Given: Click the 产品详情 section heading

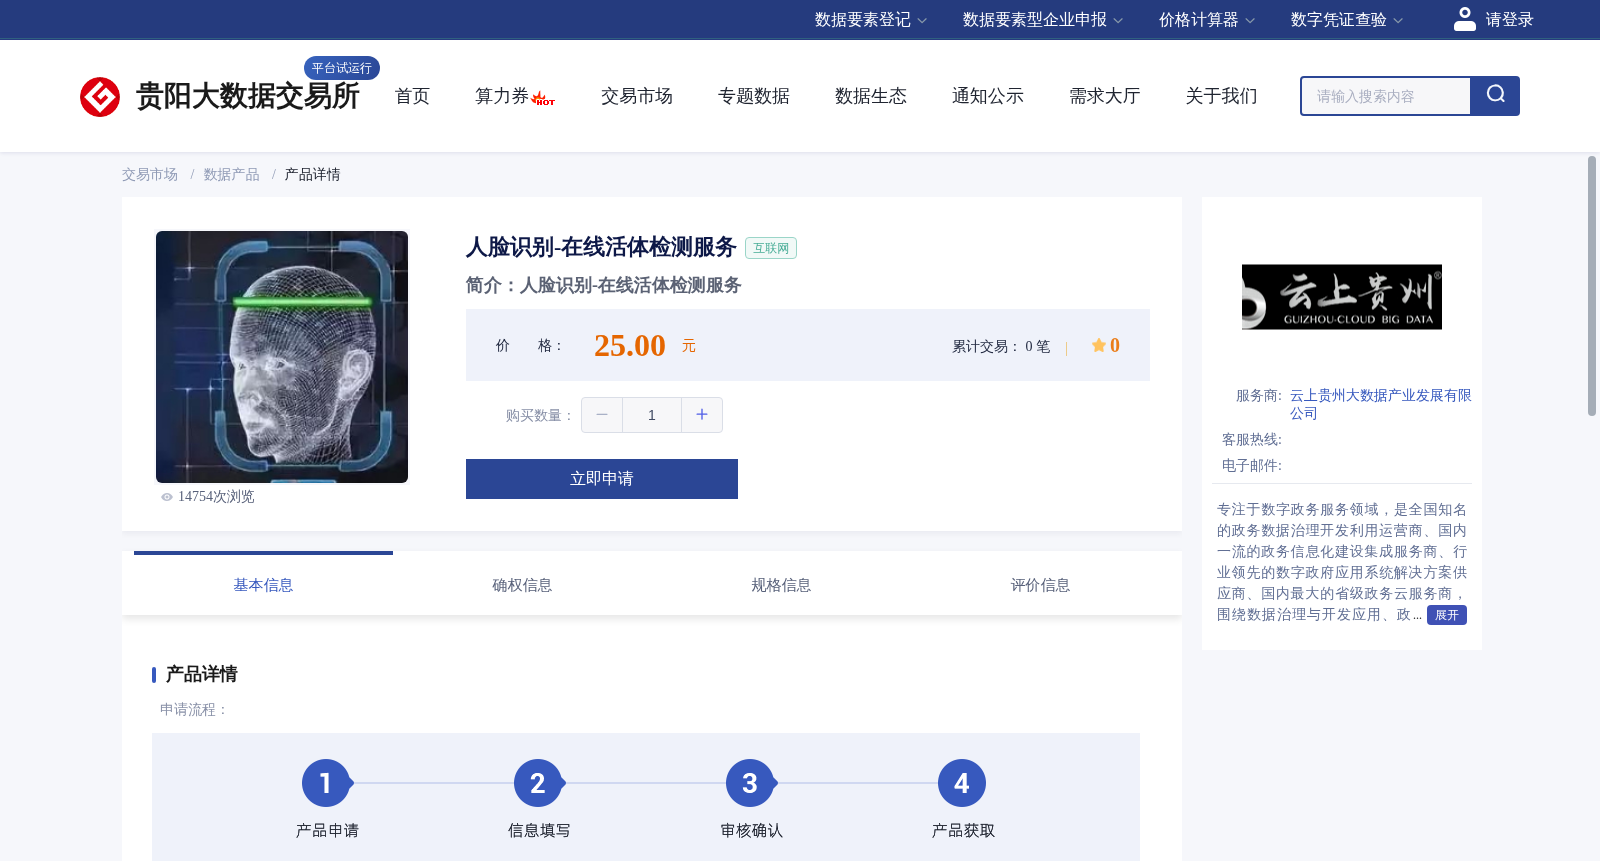Looking at the screenshot, I should 202,674.
